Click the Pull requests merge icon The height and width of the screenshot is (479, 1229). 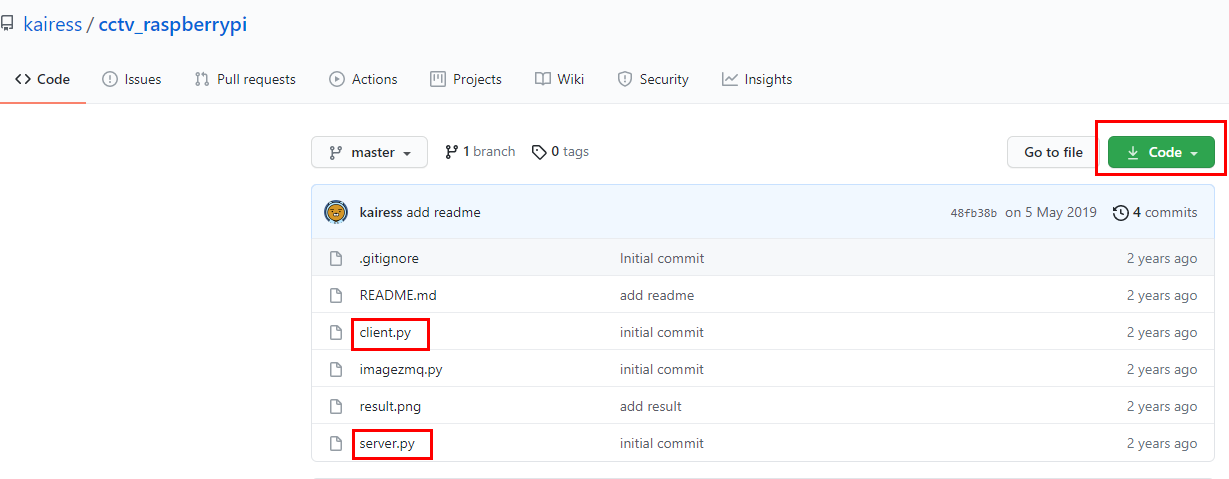point(202,79)
